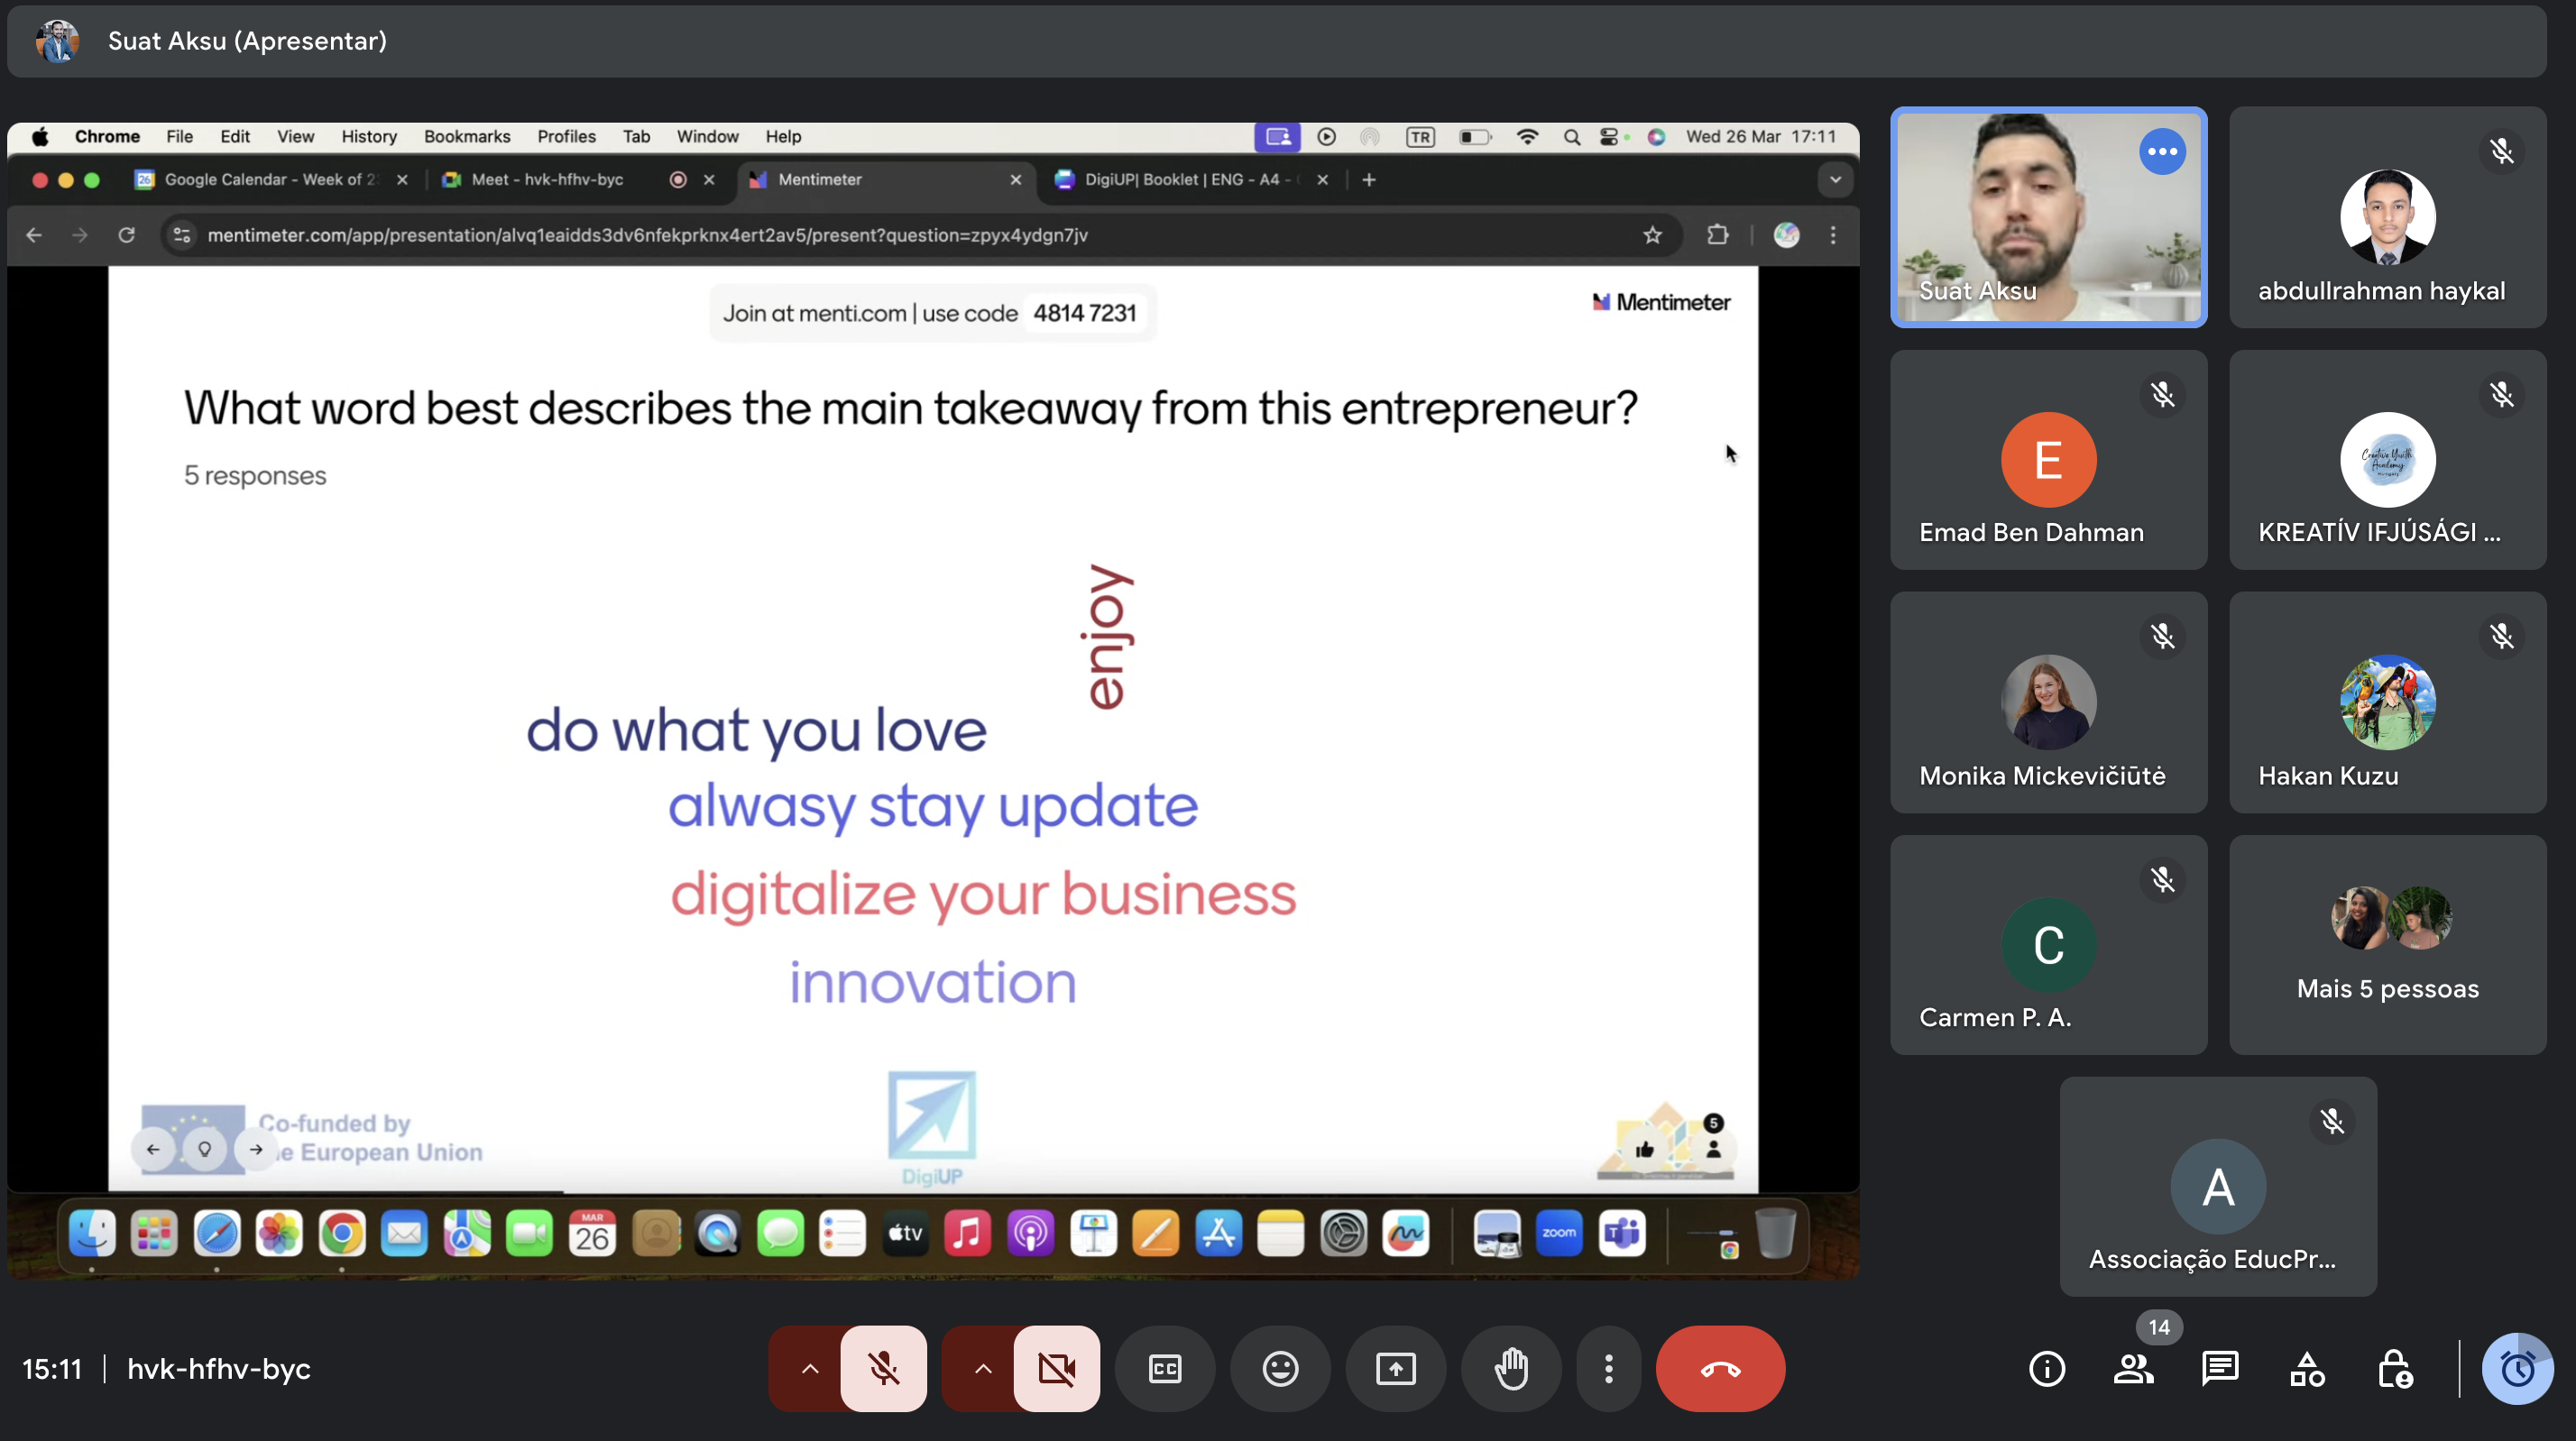Image resolution: width=2576 pixels, height=1441 pixels.
Task: Toggle closed captions button
Action: (1165, 1368)
